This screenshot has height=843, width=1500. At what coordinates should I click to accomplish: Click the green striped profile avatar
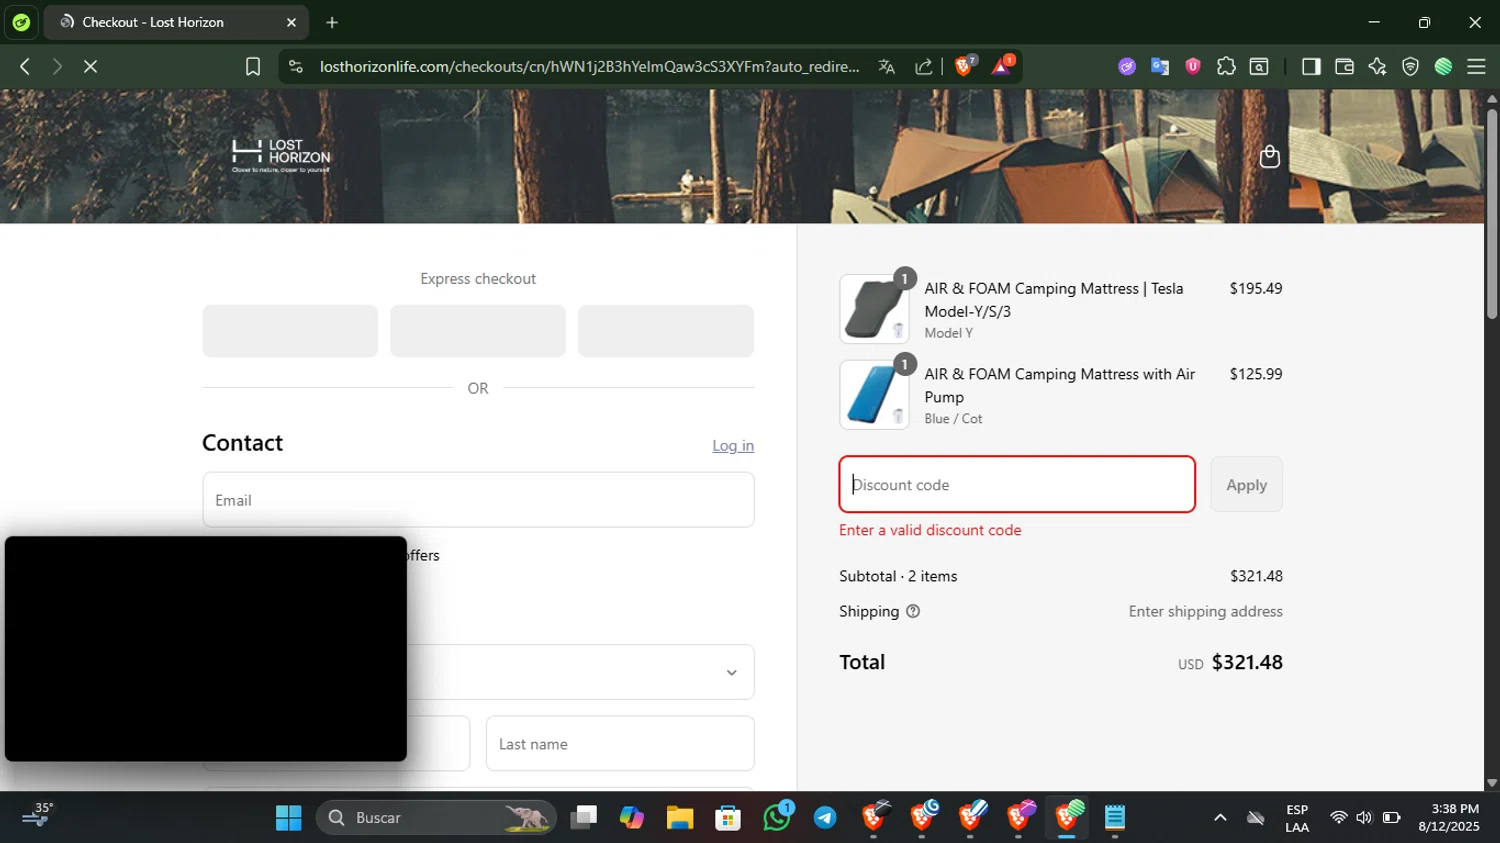tap(1443, 66)
